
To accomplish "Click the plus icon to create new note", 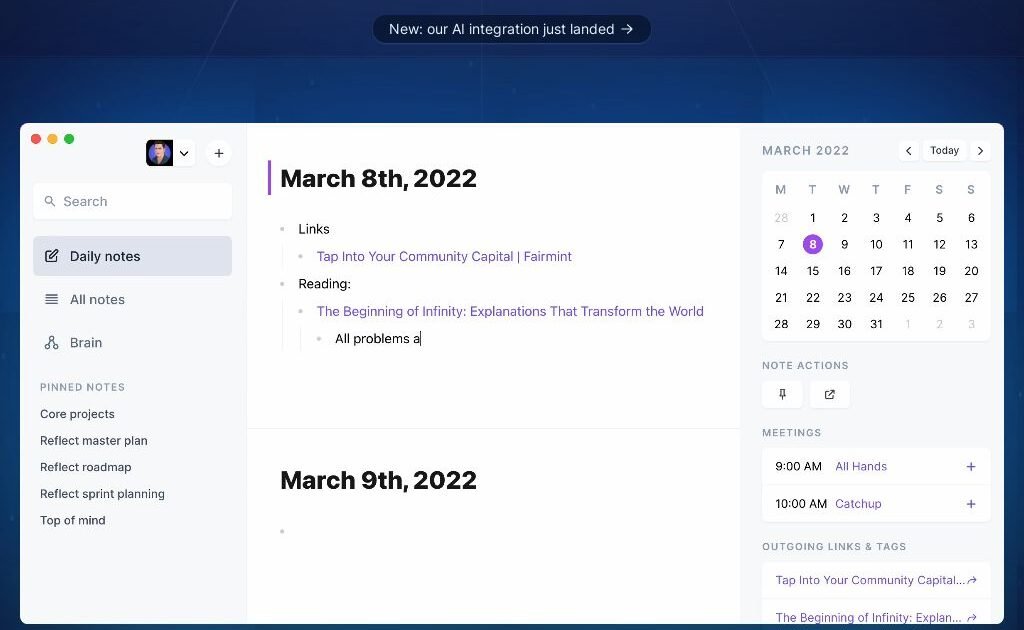I will 219,153.
